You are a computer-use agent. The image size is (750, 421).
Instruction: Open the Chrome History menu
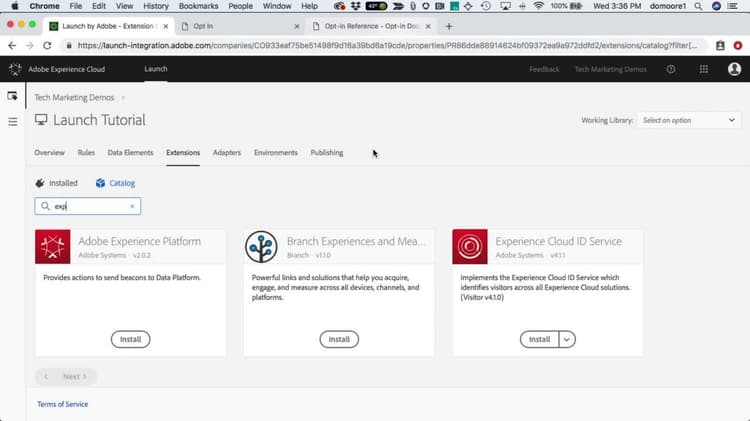click(156, 6)
